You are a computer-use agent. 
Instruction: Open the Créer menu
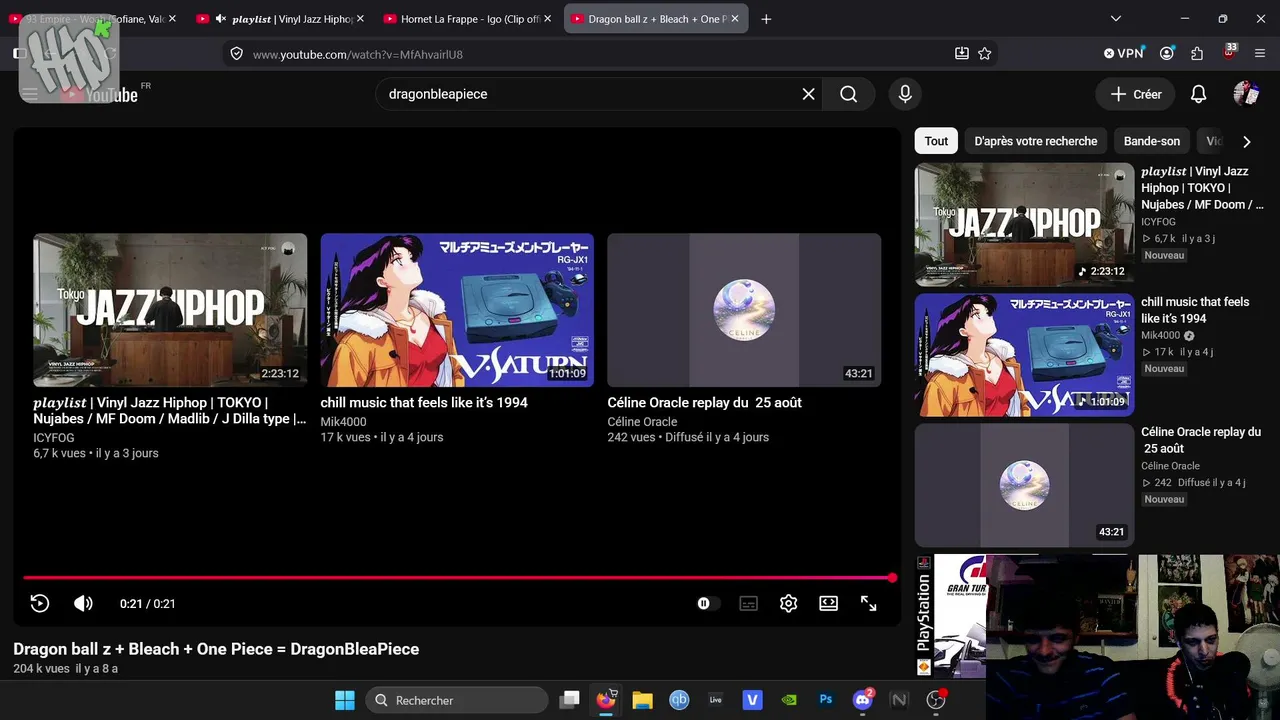click(x=1136, y=94)
